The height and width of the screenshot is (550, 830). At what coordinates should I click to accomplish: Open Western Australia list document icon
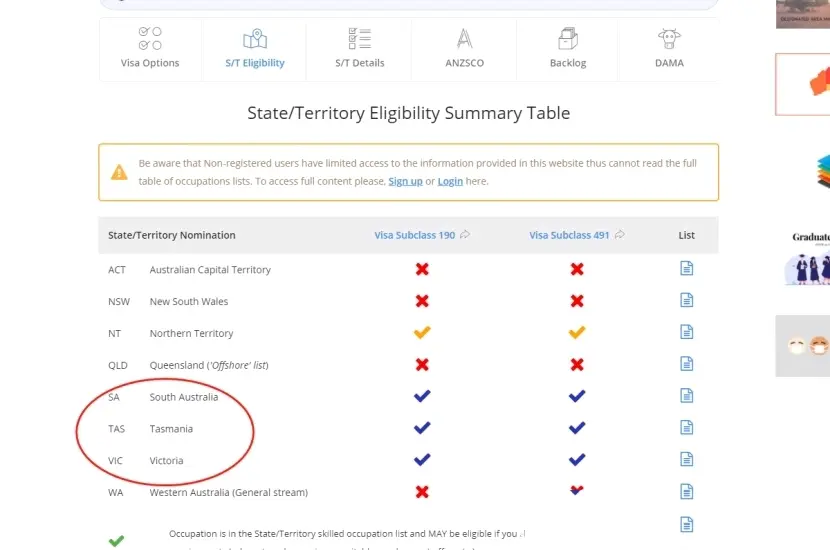[x=687, y=492]
